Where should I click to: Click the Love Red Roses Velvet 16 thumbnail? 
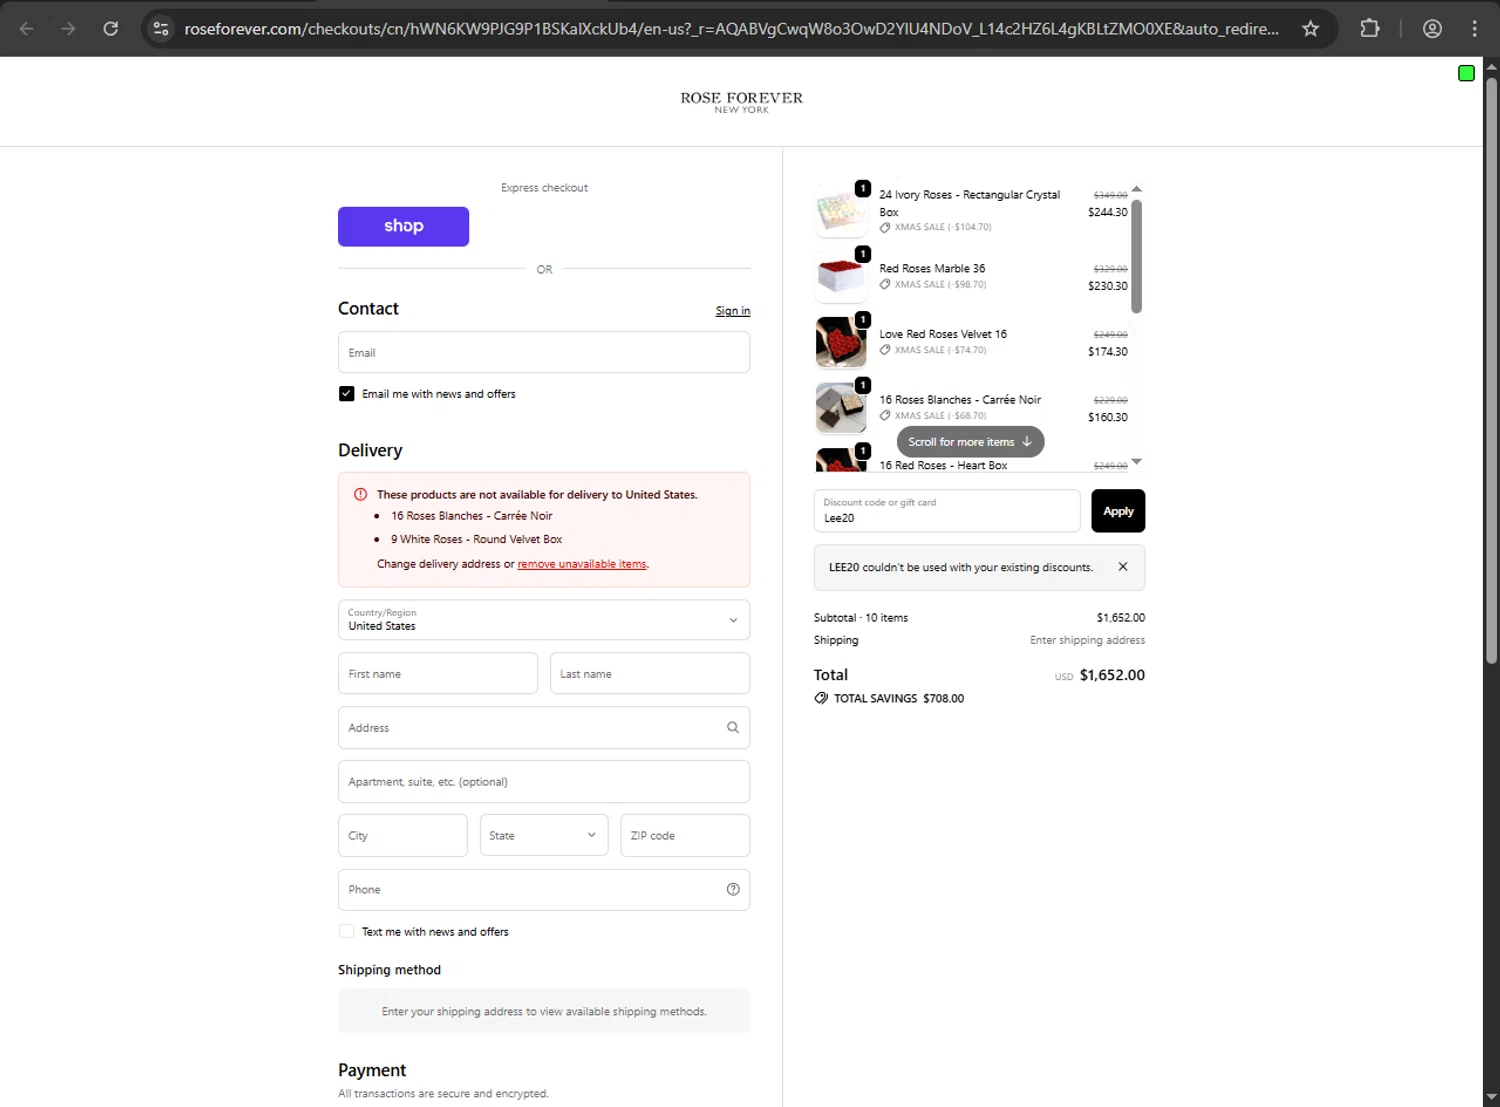tap(841, 342)
